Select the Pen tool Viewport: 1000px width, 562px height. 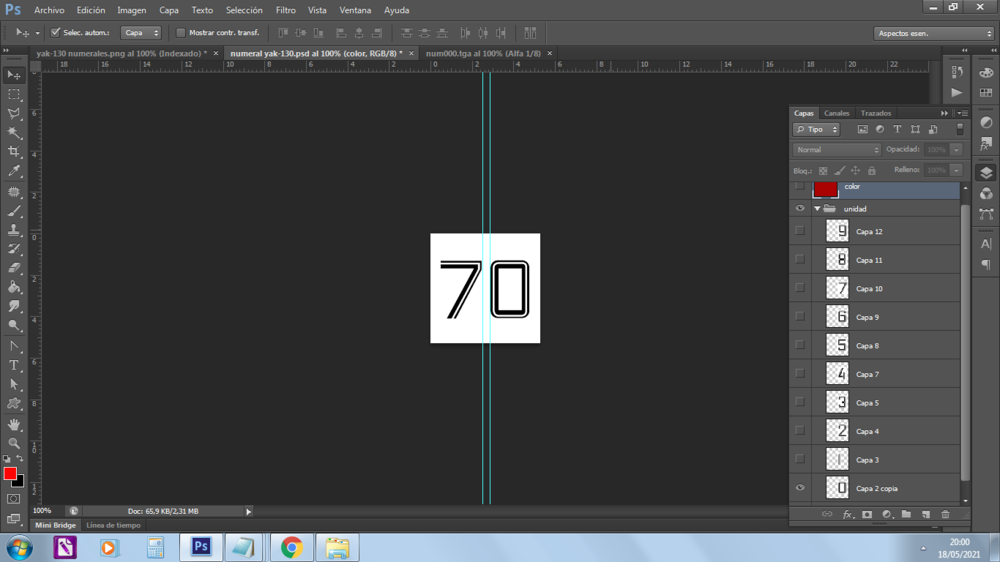tap(14, 346)
